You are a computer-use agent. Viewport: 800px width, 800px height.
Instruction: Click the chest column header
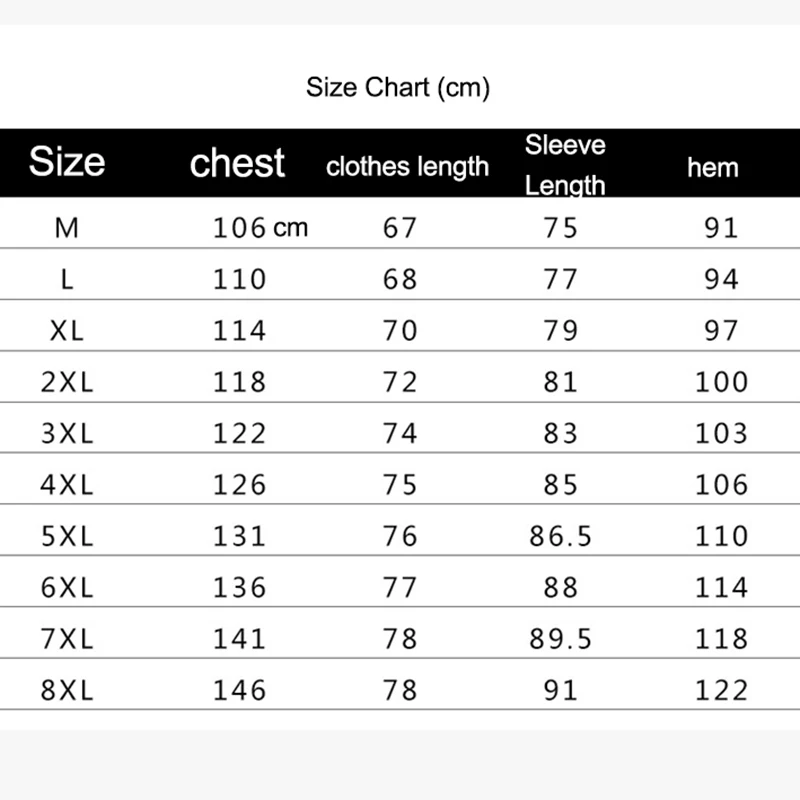tap(237, 163)
